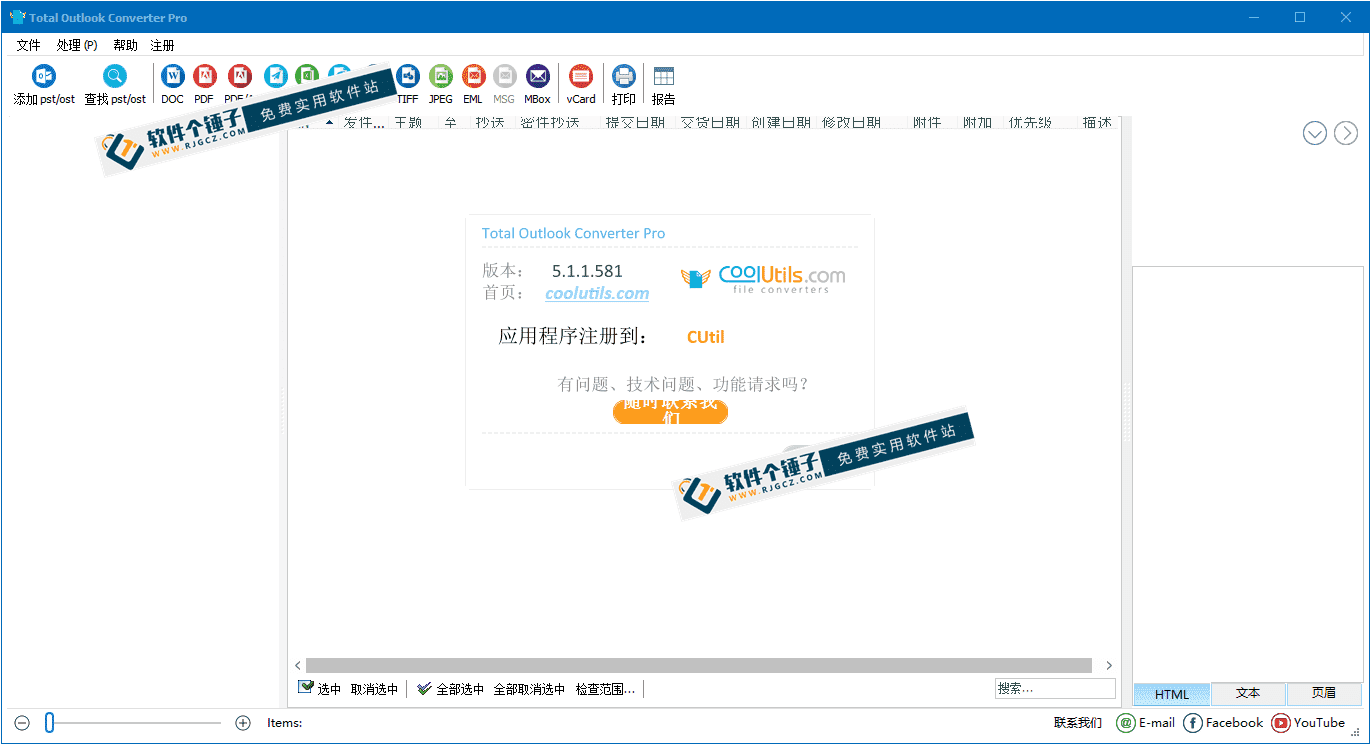Click the 检查范围... button
This screenshot has height=745, width=1371.
(x=605, y=689)
